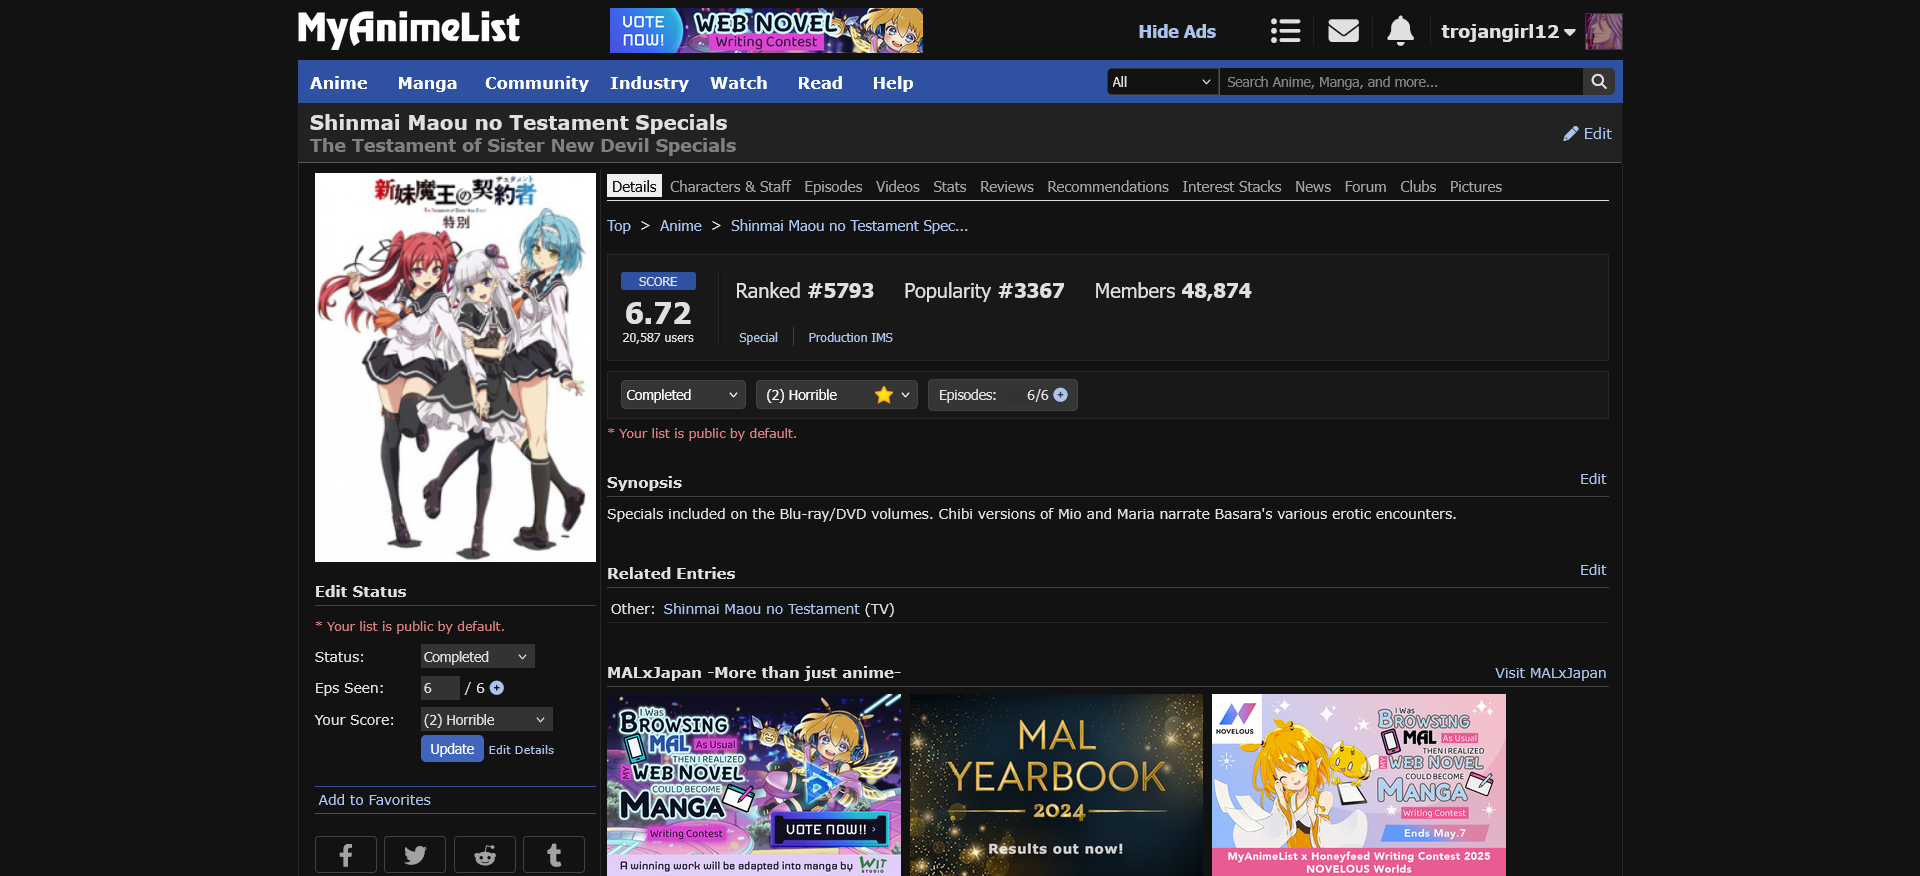Open notifications bell icon
1920x876 pixels.
(1400, 31)
